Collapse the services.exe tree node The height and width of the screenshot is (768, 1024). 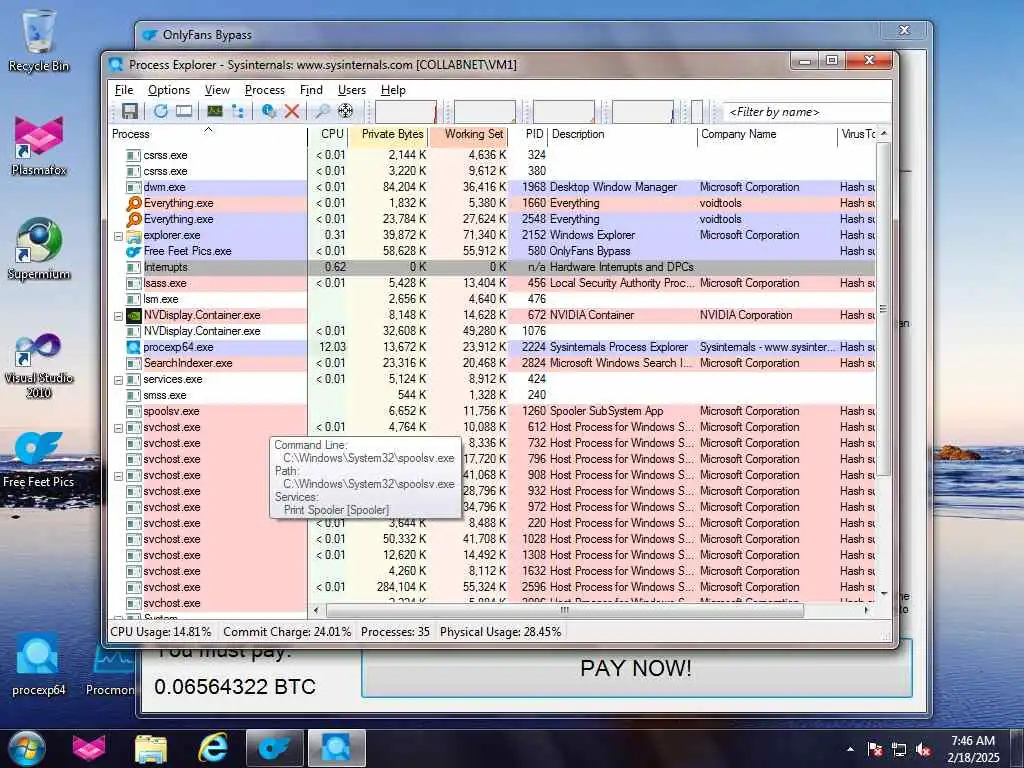[118, 380]
